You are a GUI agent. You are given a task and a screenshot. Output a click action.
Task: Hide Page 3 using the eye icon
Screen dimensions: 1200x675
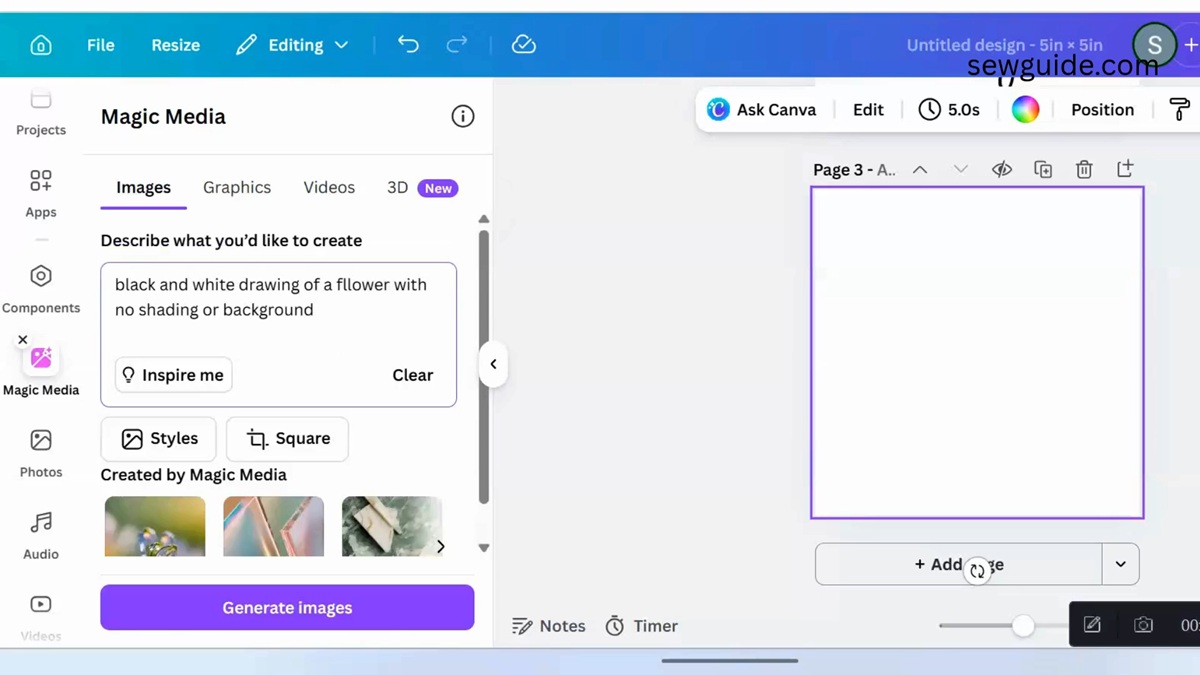coord(1001,169)
